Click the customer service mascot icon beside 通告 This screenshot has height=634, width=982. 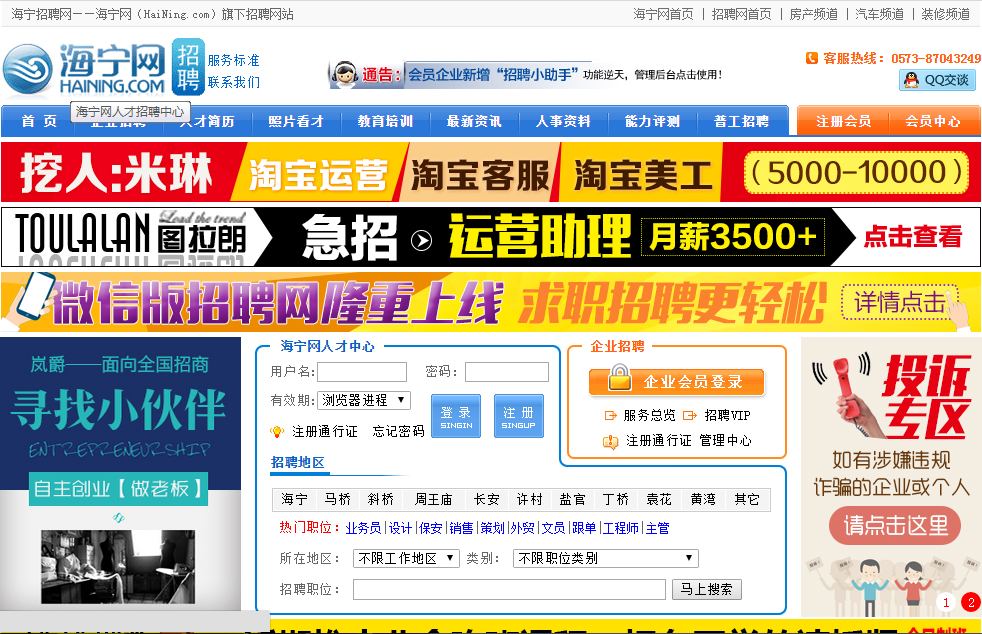[344, 75]
